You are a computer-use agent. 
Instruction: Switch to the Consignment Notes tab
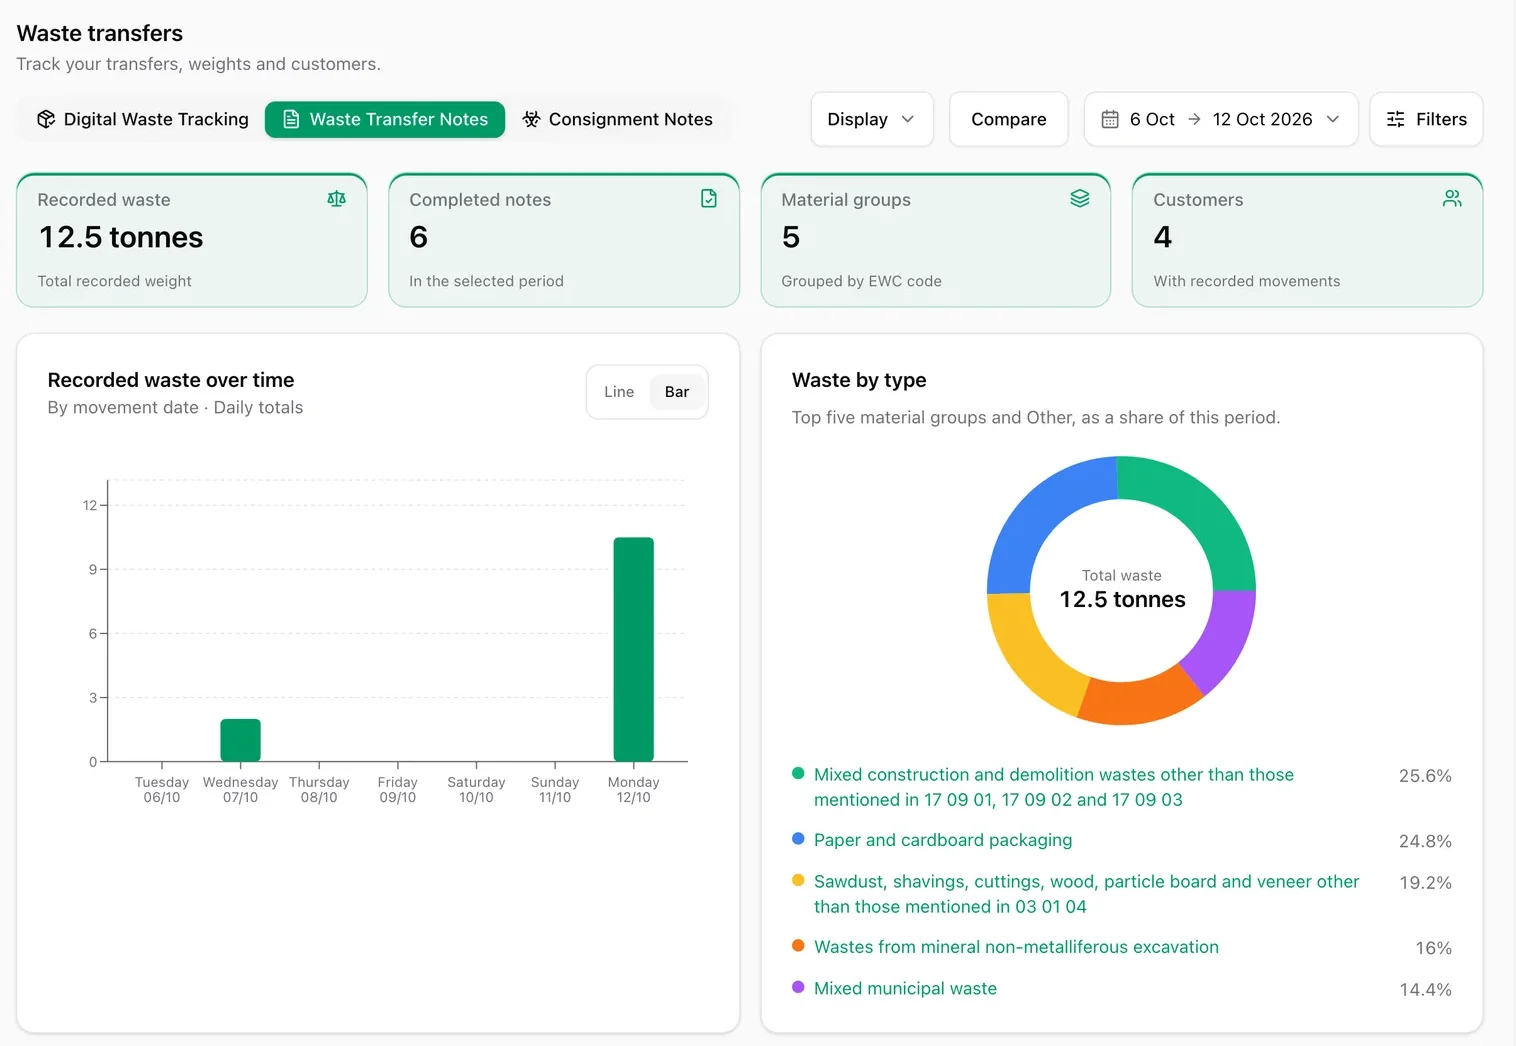click(x=618, y=119)
